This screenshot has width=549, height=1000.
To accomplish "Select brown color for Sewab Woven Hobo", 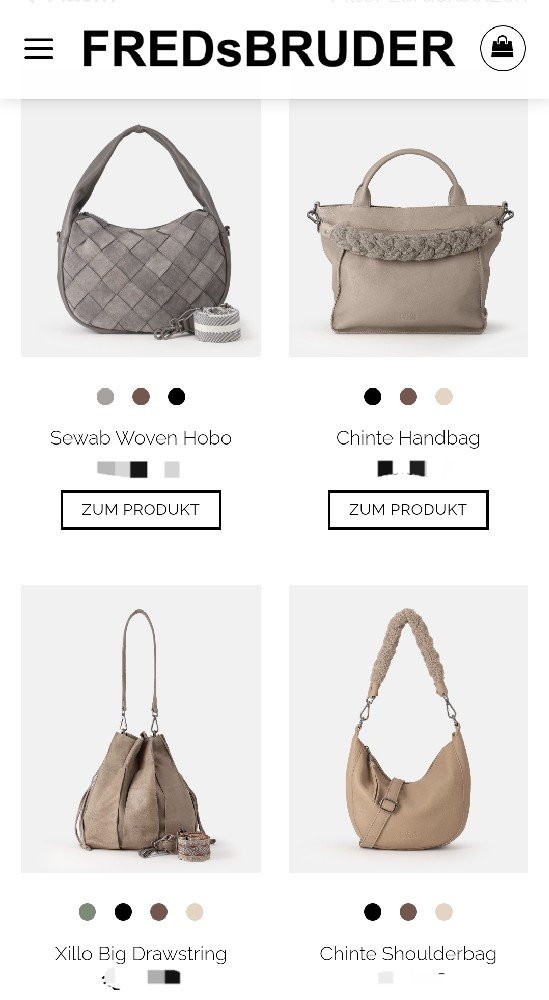I will [x=141, y=397].
